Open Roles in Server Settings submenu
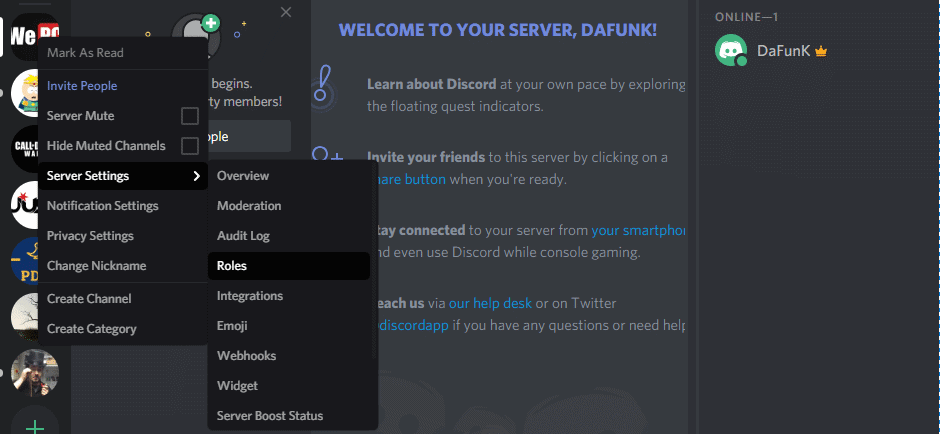The height and width of the screenshot is (434, 940). pos(289,266)
